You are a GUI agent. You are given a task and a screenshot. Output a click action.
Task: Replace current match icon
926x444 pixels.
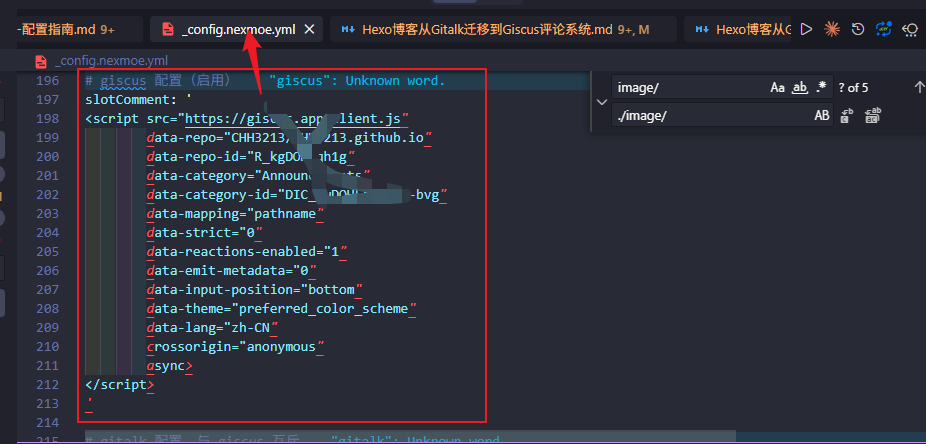[x=849, y=115]
